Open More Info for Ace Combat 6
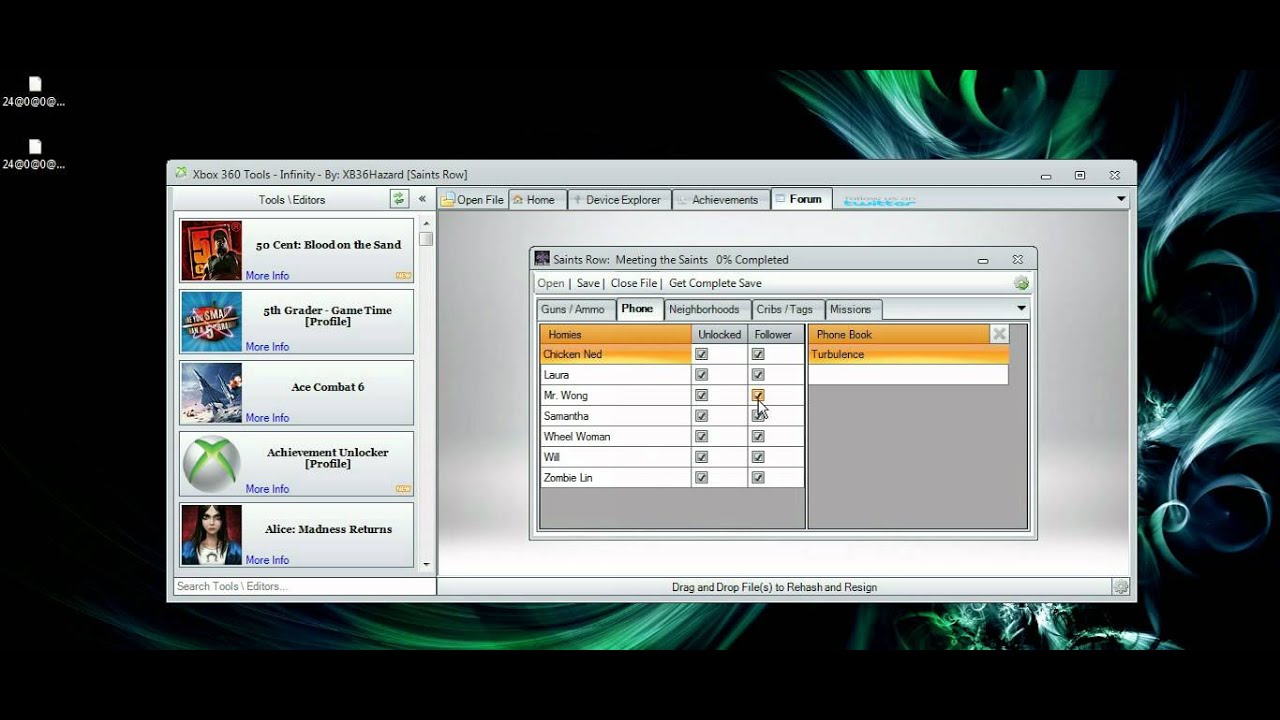Screen dimensions: 1280x720 click(x=267, y=418)
